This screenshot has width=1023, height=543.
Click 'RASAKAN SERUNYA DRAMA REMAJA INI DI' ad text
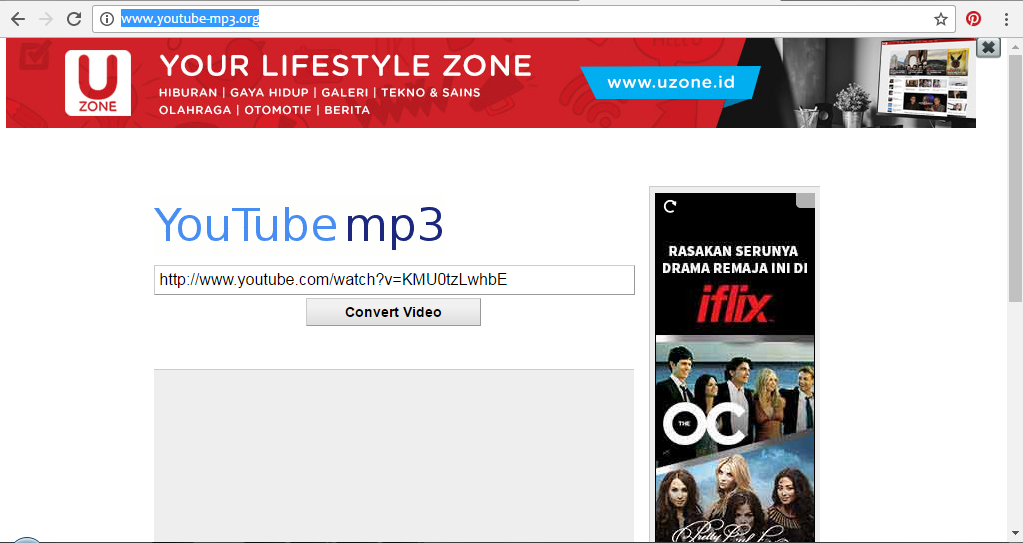click(735, 259)
